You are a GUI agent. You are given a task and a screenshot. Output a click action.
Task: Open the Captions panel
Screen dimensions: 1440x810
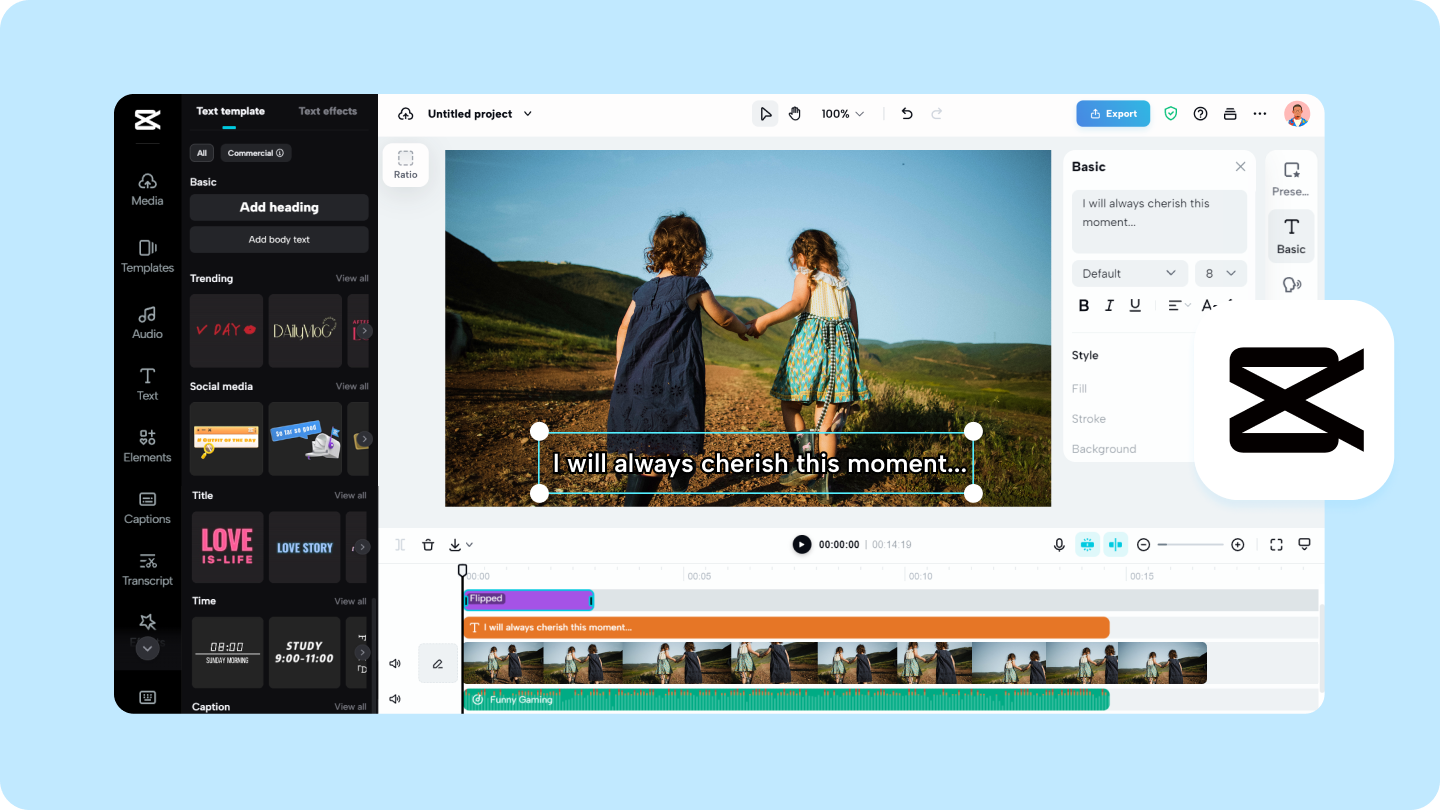tap(147, 507)
